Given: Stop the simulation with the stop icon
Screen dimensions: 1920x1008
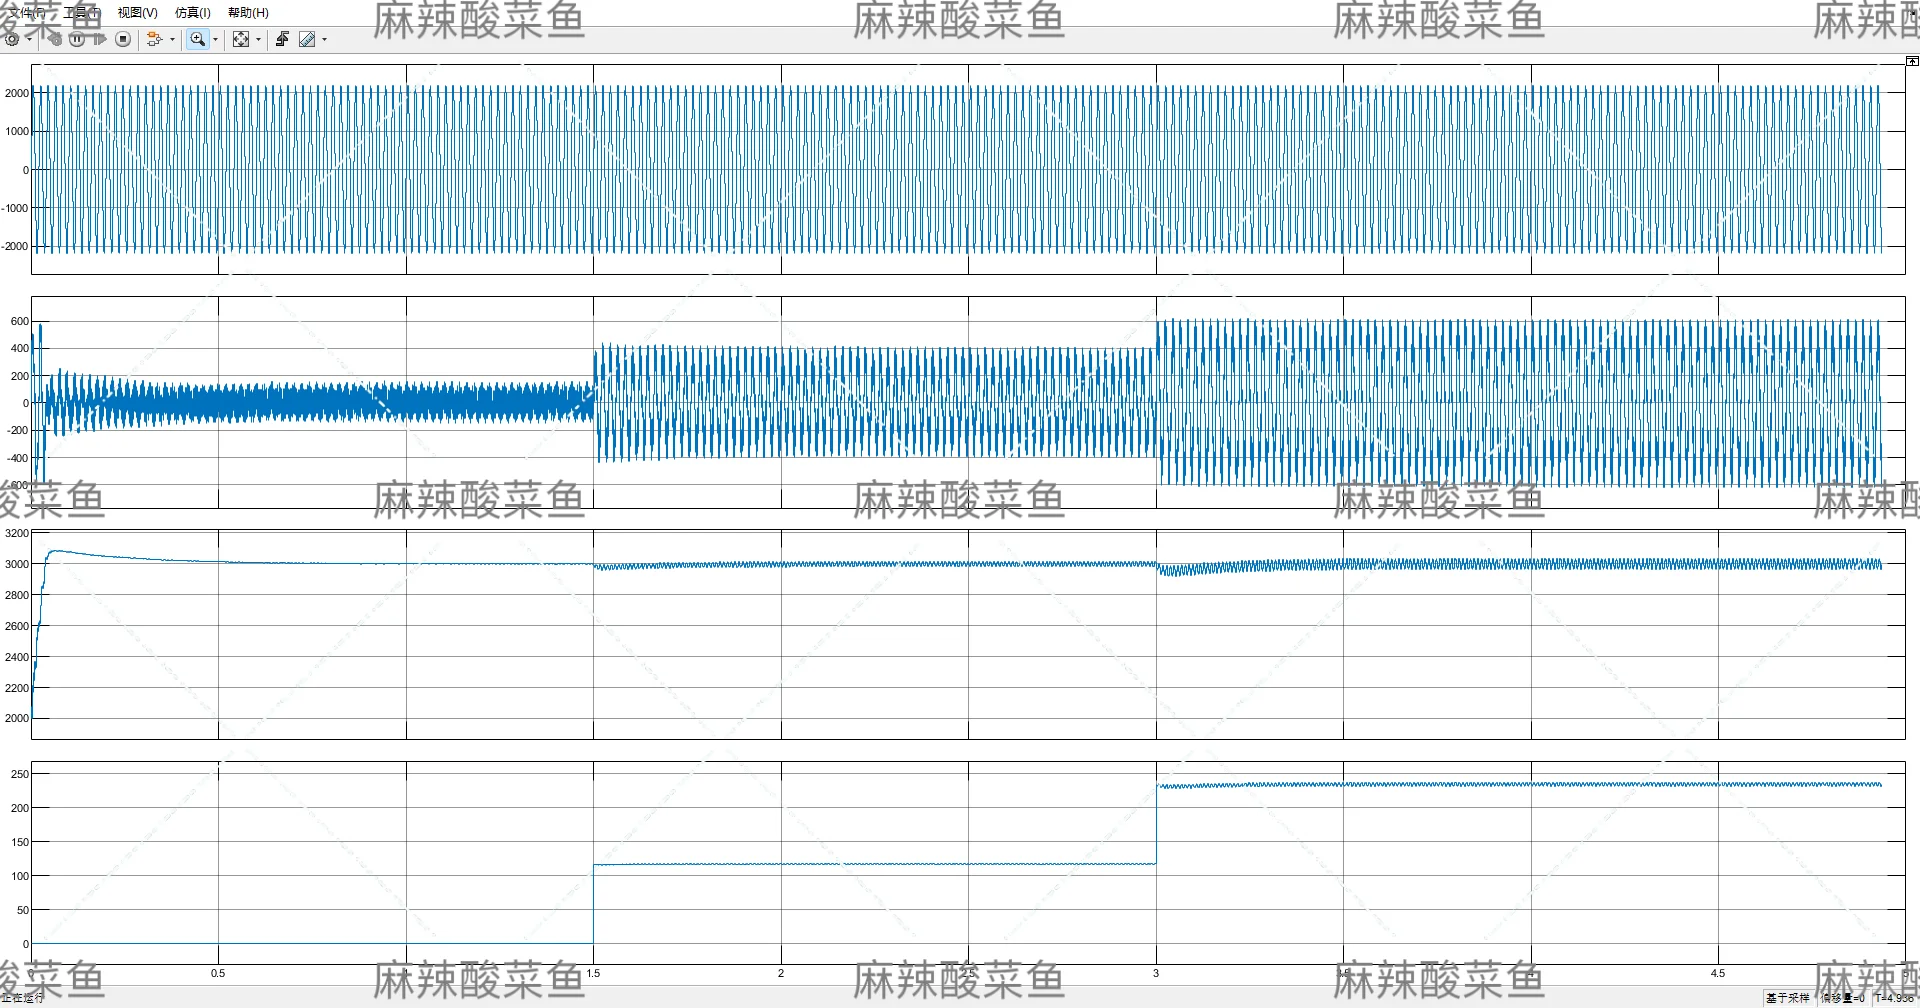Looking at the screenshot, I should (x=123, y=39).
